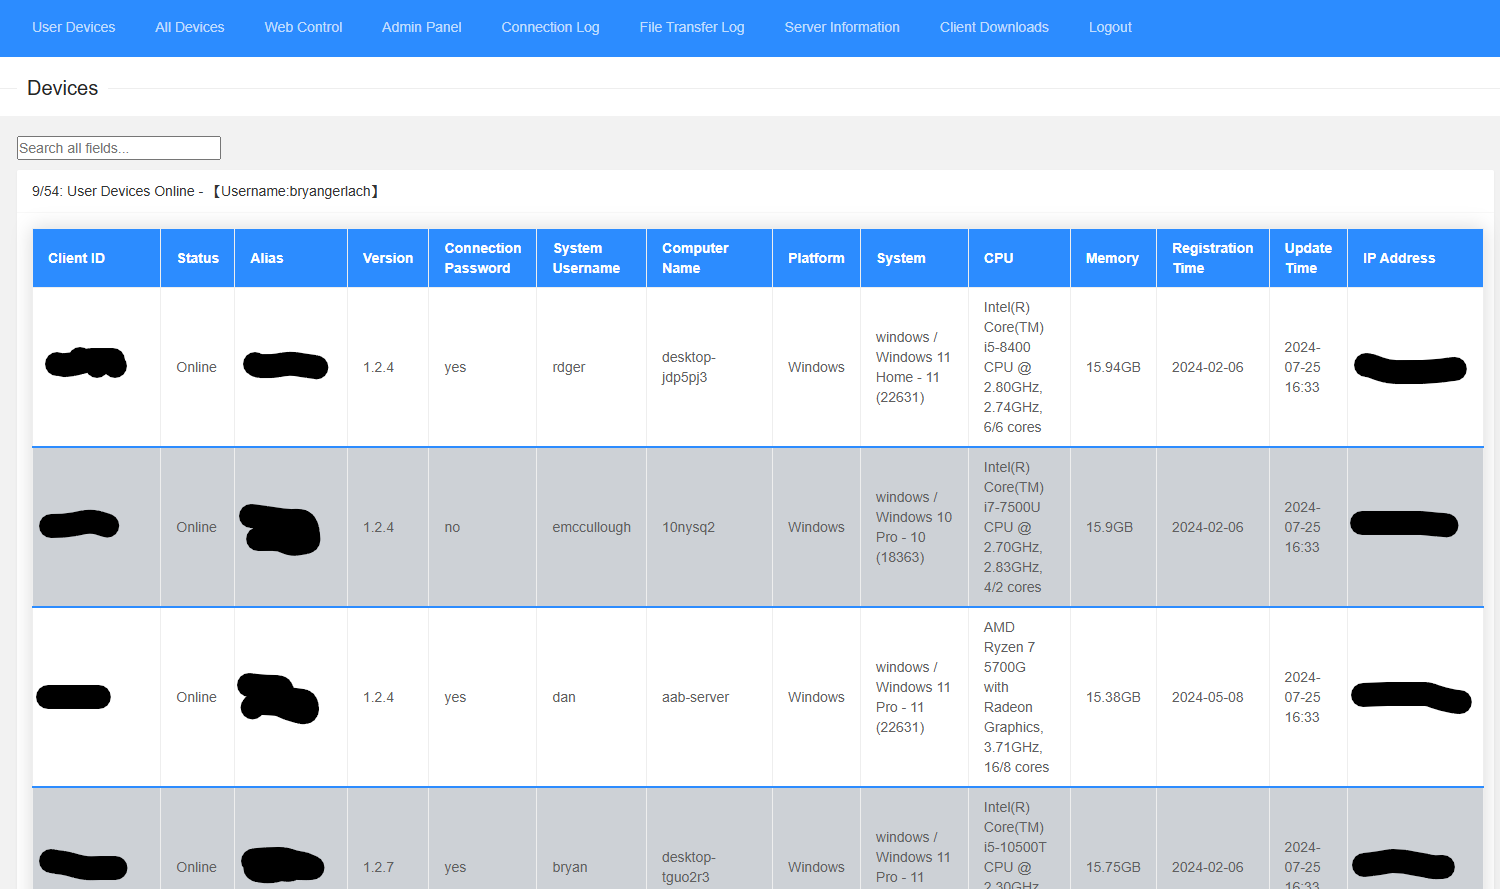The image size is (1500, 889).
Task: Sort by Registration Time header
Action: (x=1212, y=258)
